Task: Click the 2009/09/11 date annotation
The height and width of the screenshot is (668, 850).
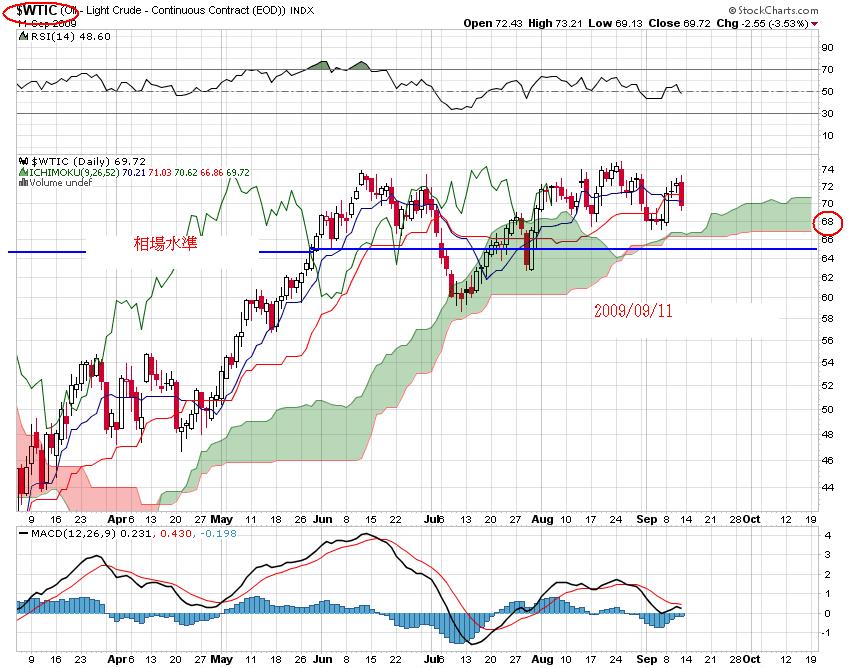Action: pos(632,311)
